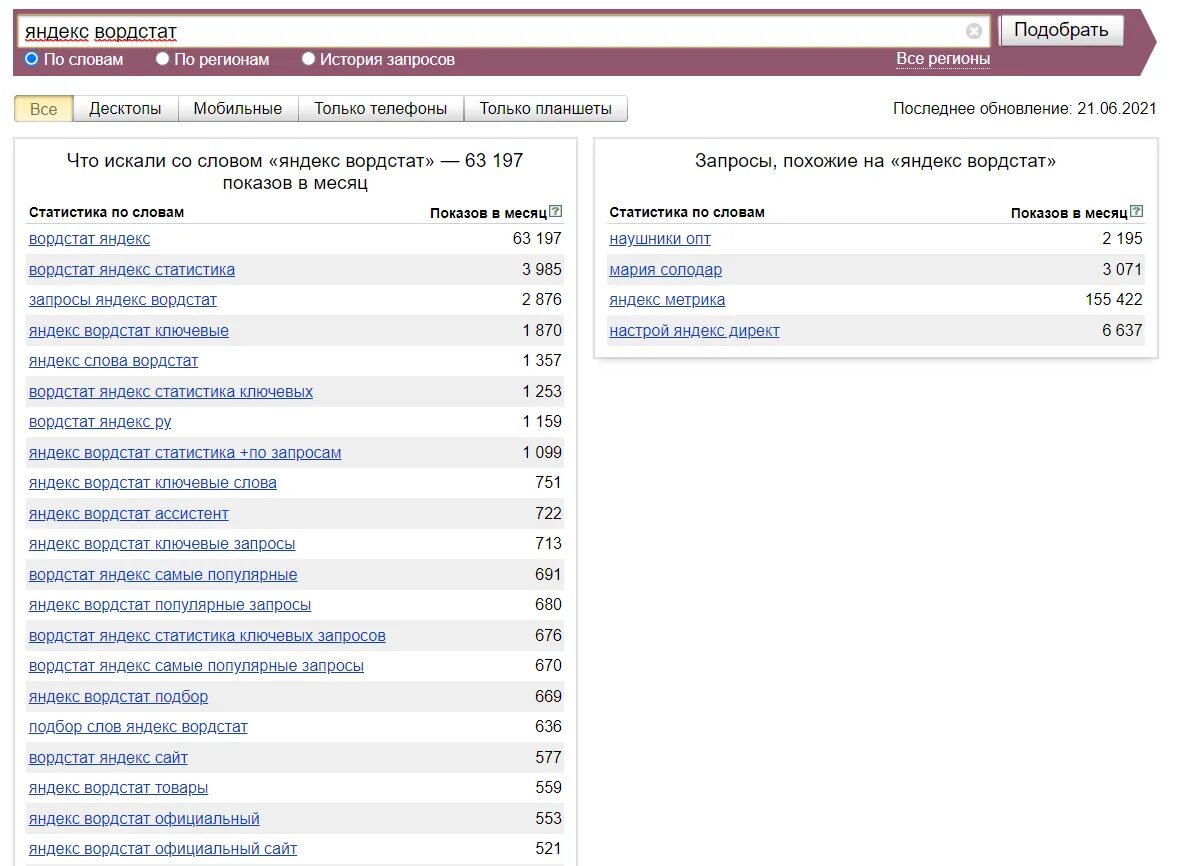Open 'вордстат яндекс статистика ключевых' link
This screenshot has width=1183, height=866.
(171, 392)
